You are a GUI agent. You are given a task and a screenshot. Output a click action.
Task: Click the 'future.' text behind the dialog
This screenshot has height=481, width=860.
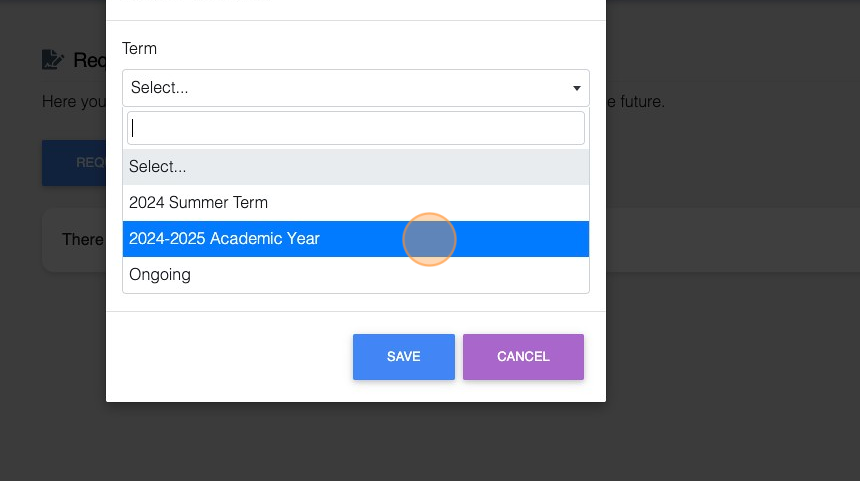[x=637, y=102]
